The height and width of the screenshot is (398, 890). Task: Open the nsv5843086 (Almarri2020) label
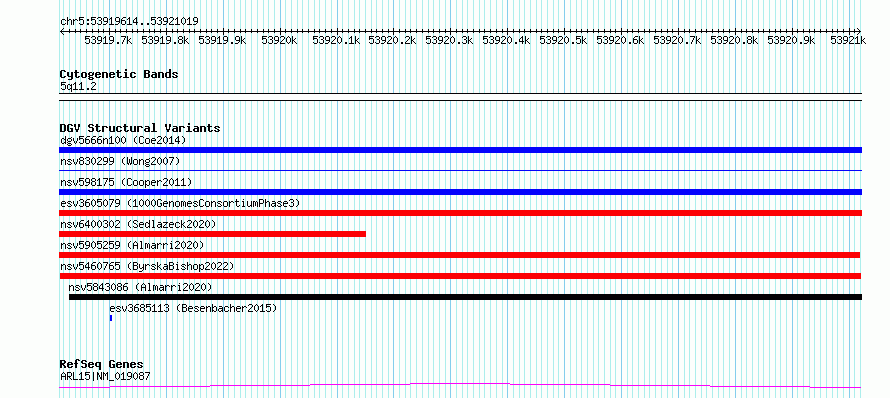pyautogui.click(x=140, y=287)
